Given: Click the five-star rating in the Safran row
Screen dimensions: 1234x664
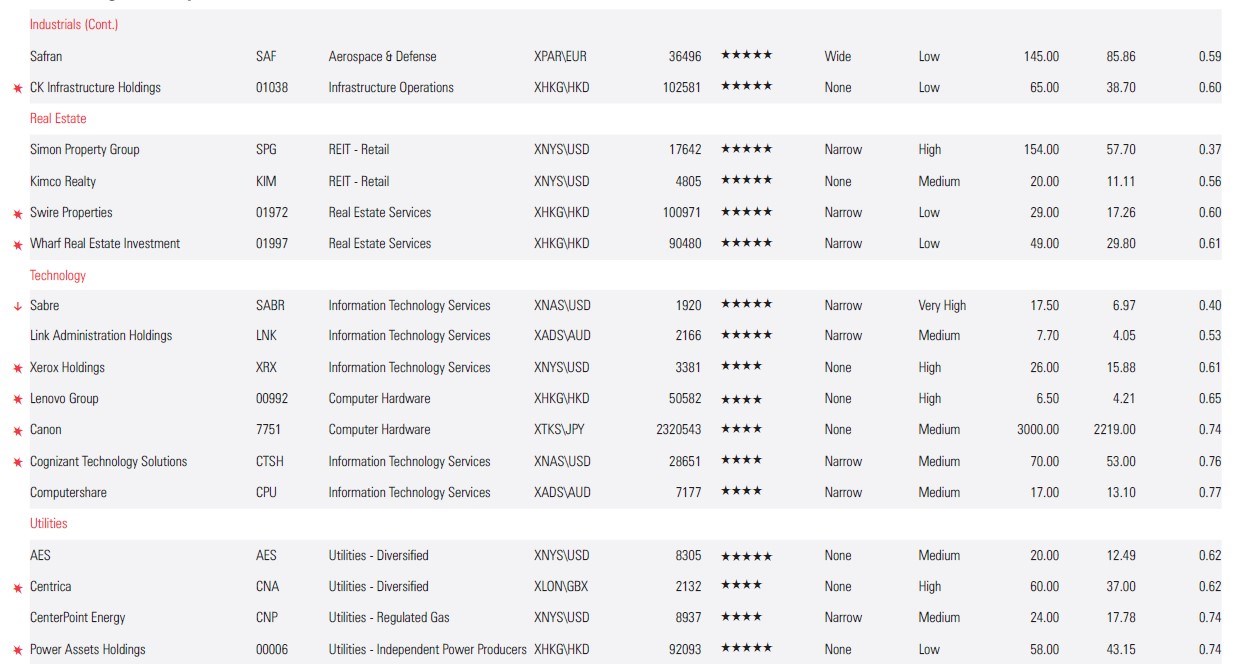Looking at the screenshot, I should coord(746,56).
